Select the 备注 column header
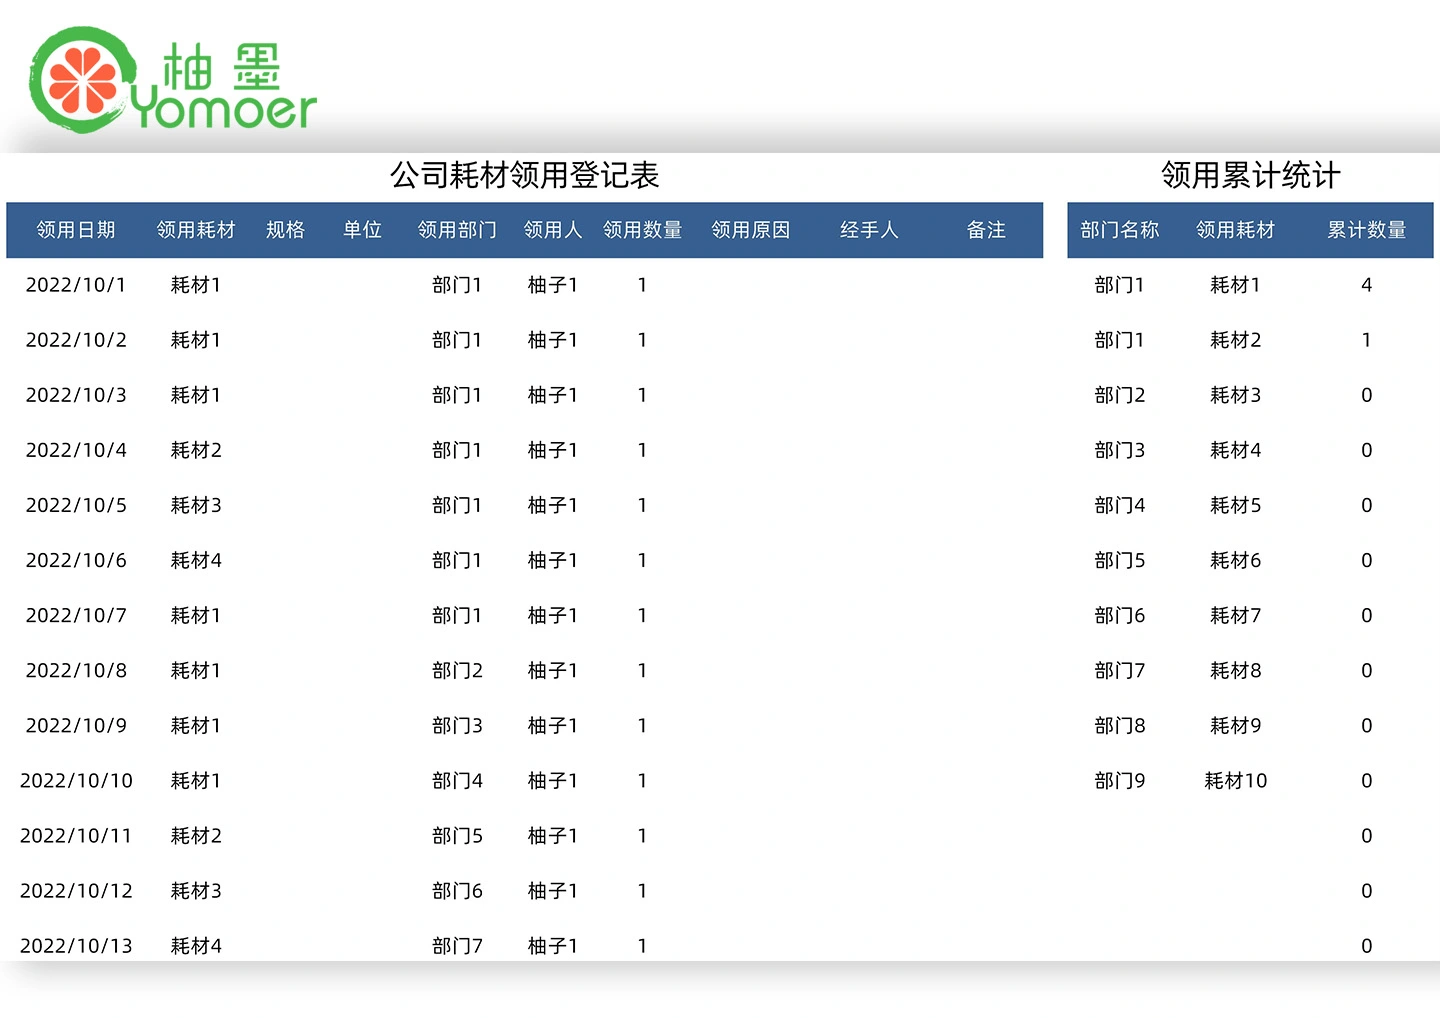Viewport: 1440px width, 1018px height. point(985,230)
